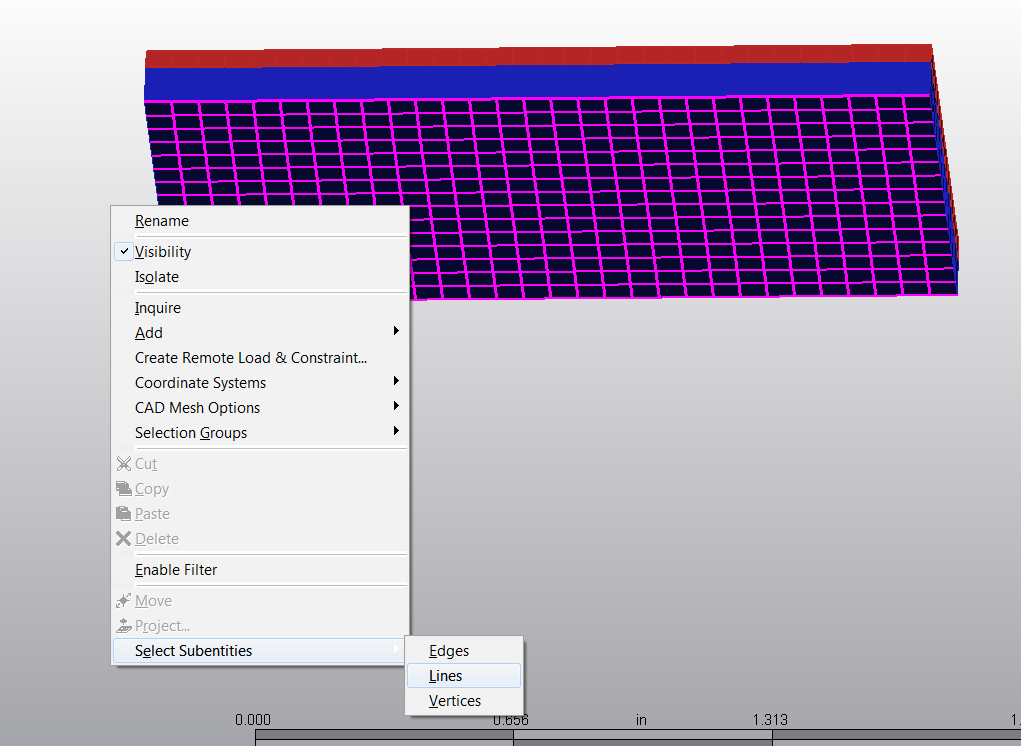Choose Vertices as the subentity type
The width and height of the screenshot is (1021, 746).
[455, 700]
